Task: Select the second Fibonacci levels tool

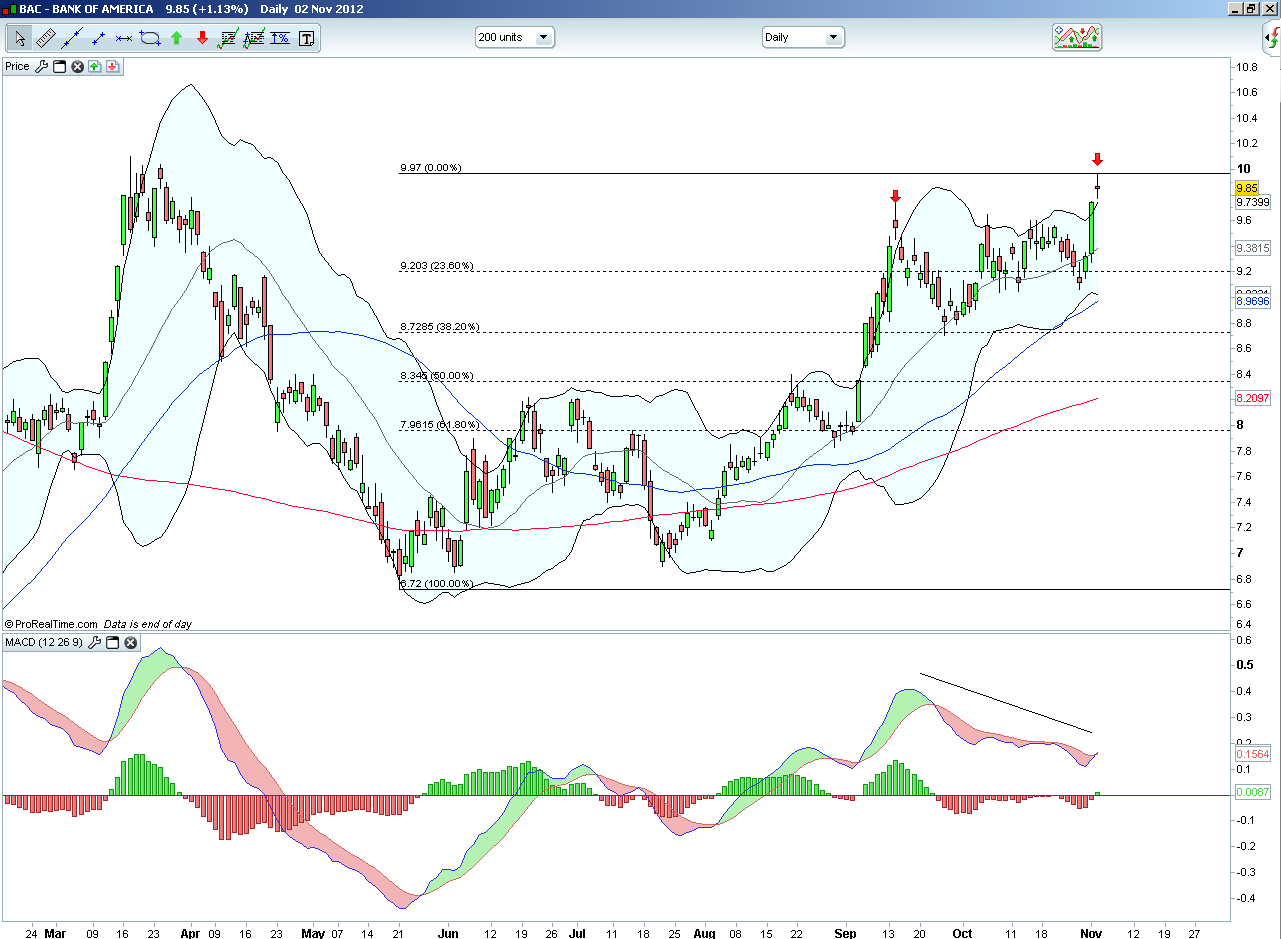Action: (254, 39)
